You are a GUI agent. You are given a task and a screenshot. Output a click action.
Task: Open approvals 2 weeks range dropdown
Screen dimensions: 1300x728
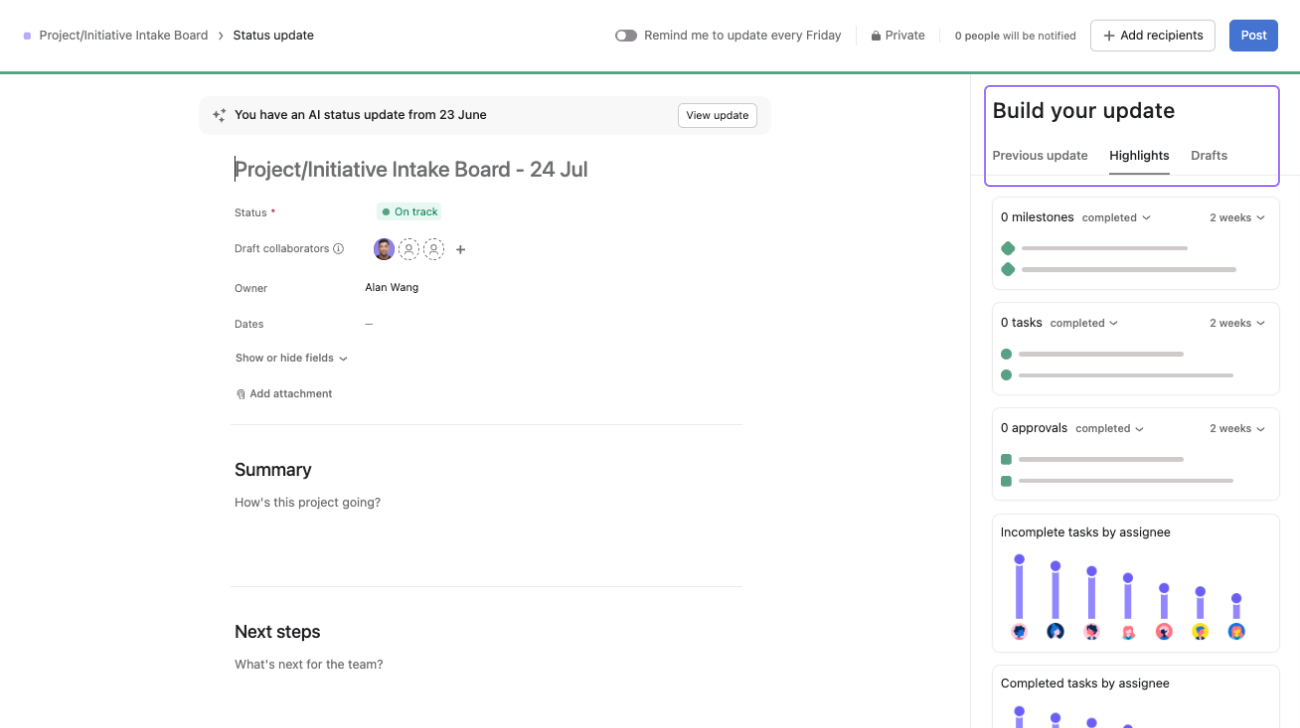[1237, 429]
